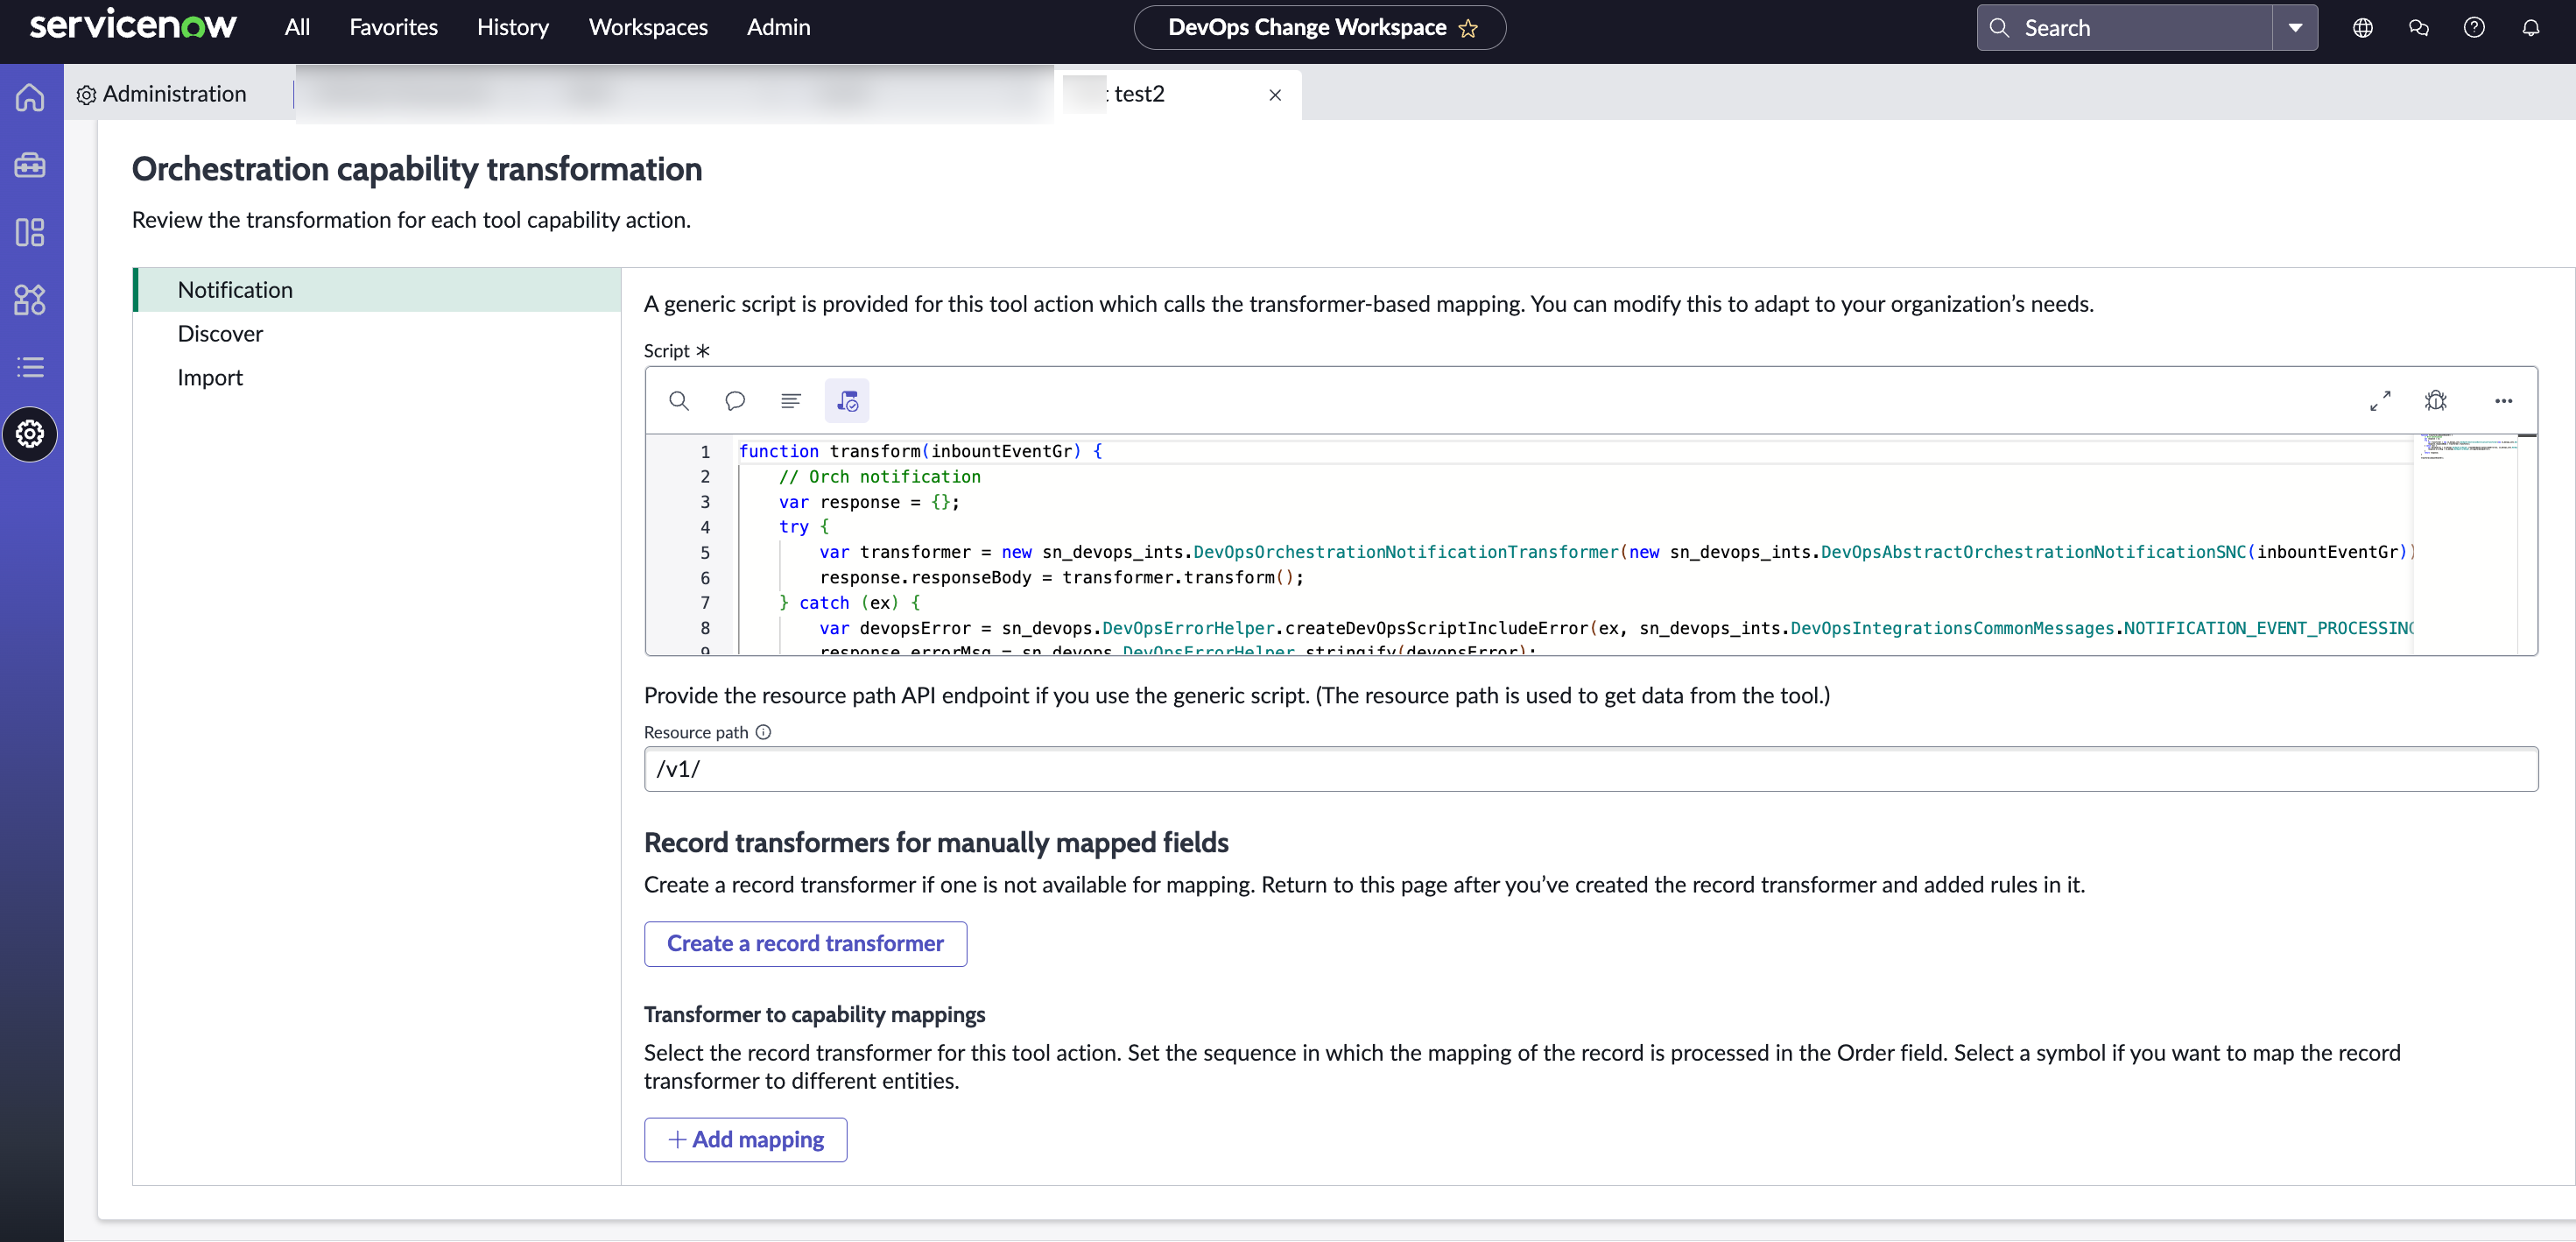Open the Home sidebar icon

click(x=30, y=97)
